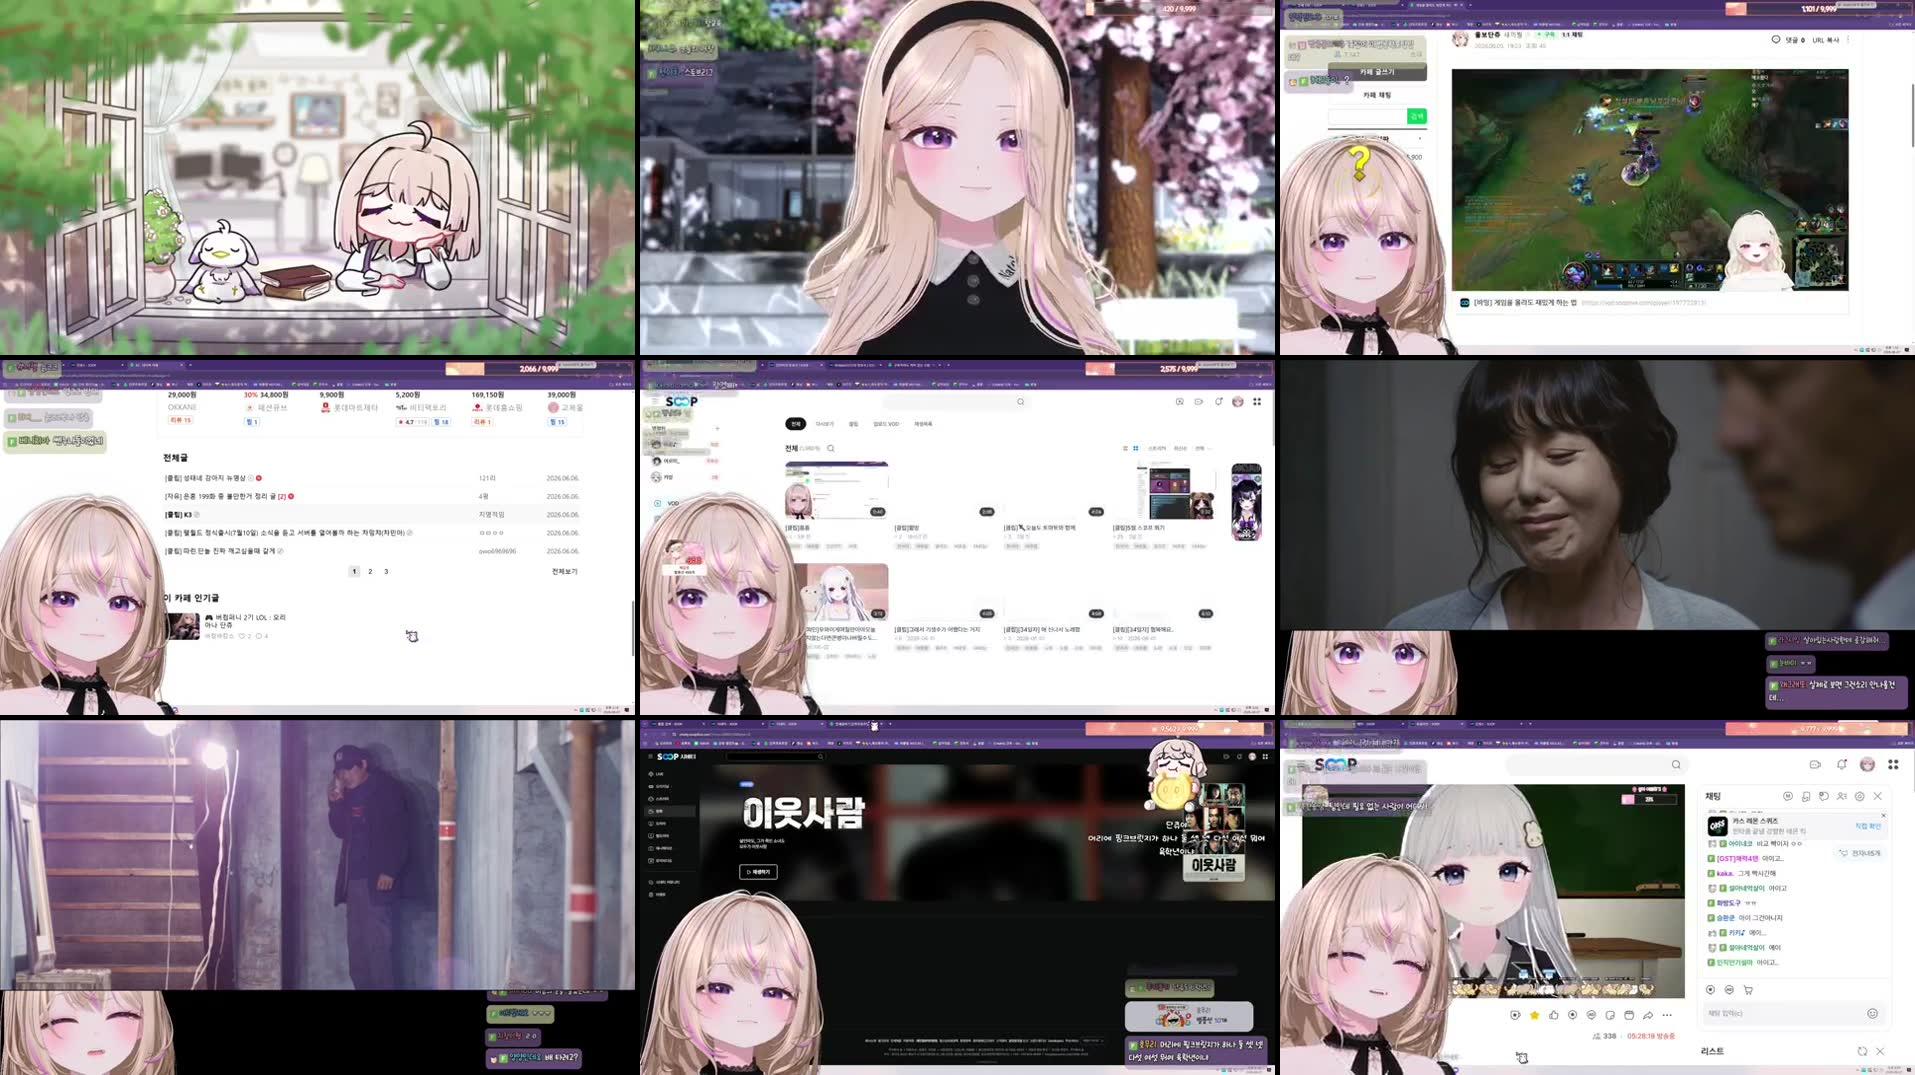The width and height of the screenshot is (1915, 1075).
Task: Click the apps grid icon on the VOD list page
Action: [x=1257, y=402]
